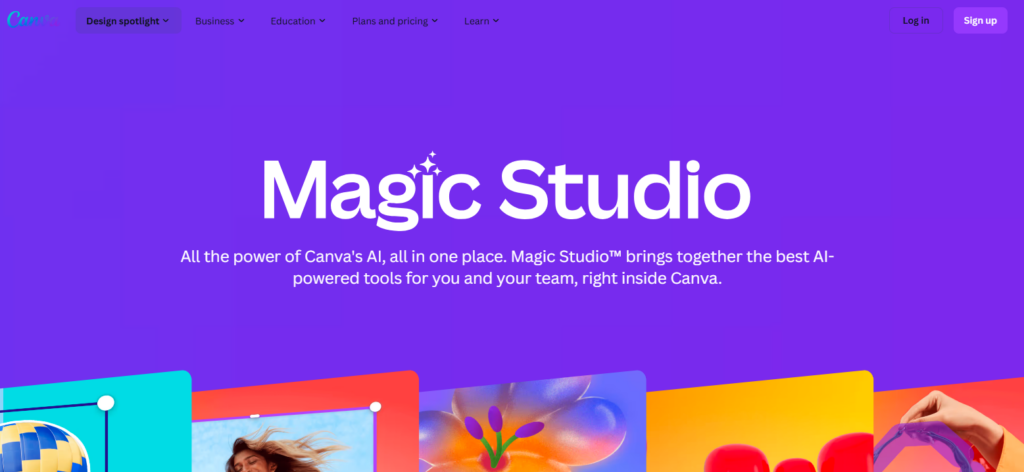The height and width of the screenshot is (472, 1024).
Task: Select the card with woman's flowing hair
Action: click(x=305, y=421)
